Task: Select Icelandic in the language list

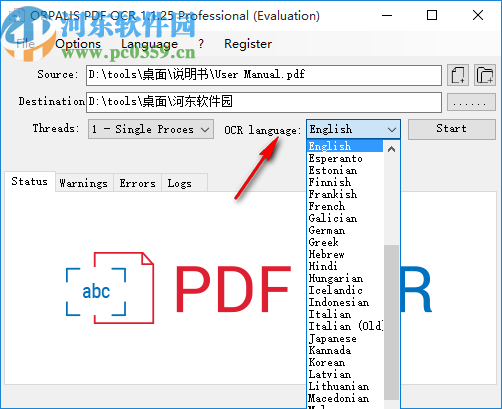Action: click(345, 290)
